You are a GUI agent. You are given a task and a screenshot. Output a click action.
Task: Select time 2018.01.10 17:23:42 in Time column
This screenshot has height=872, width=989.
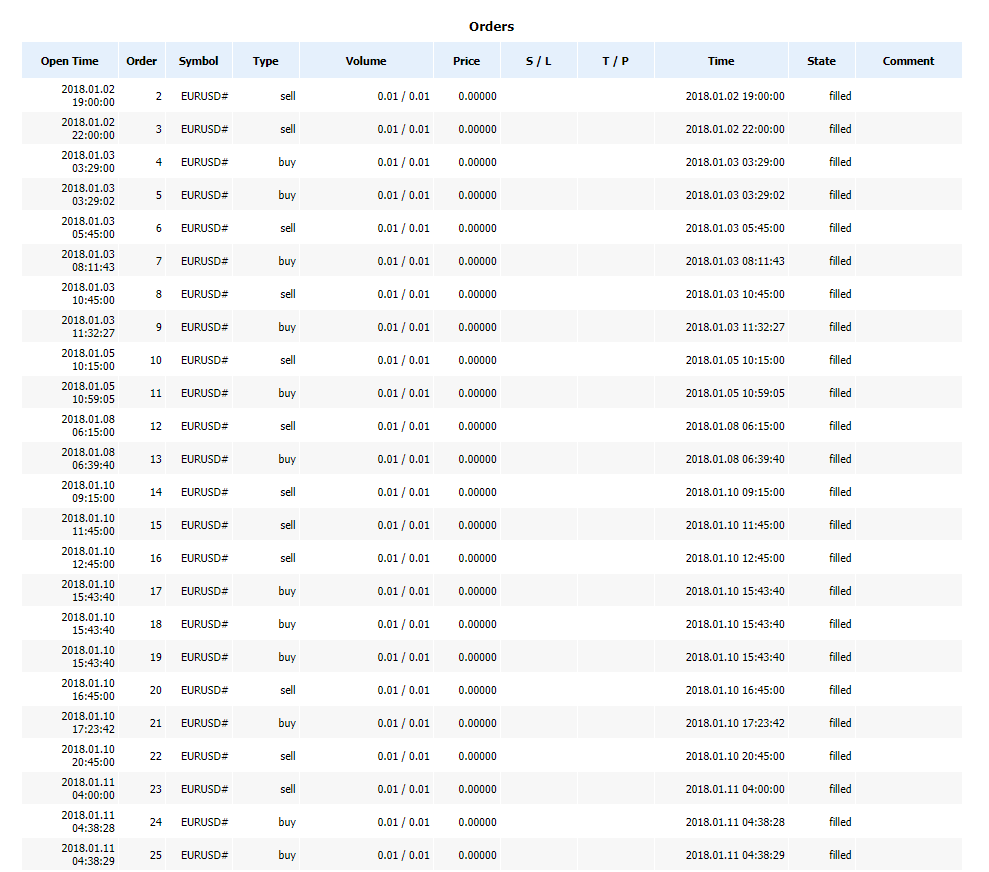tap(735, 723)
